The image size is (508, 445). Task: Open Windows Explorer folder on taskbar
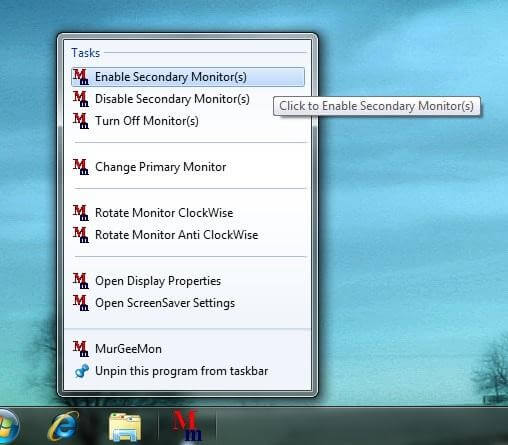[x=125, y=427]
